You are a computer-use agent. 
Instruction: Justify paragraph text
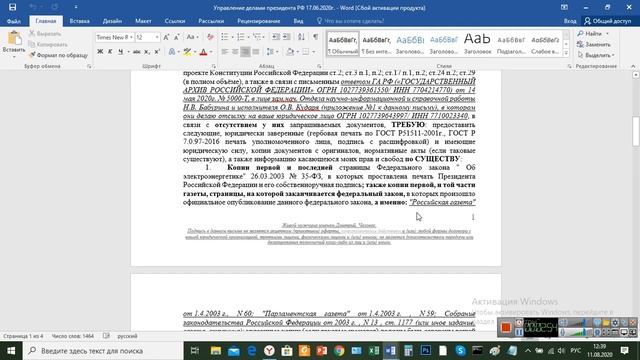click(x=256, y=52)
